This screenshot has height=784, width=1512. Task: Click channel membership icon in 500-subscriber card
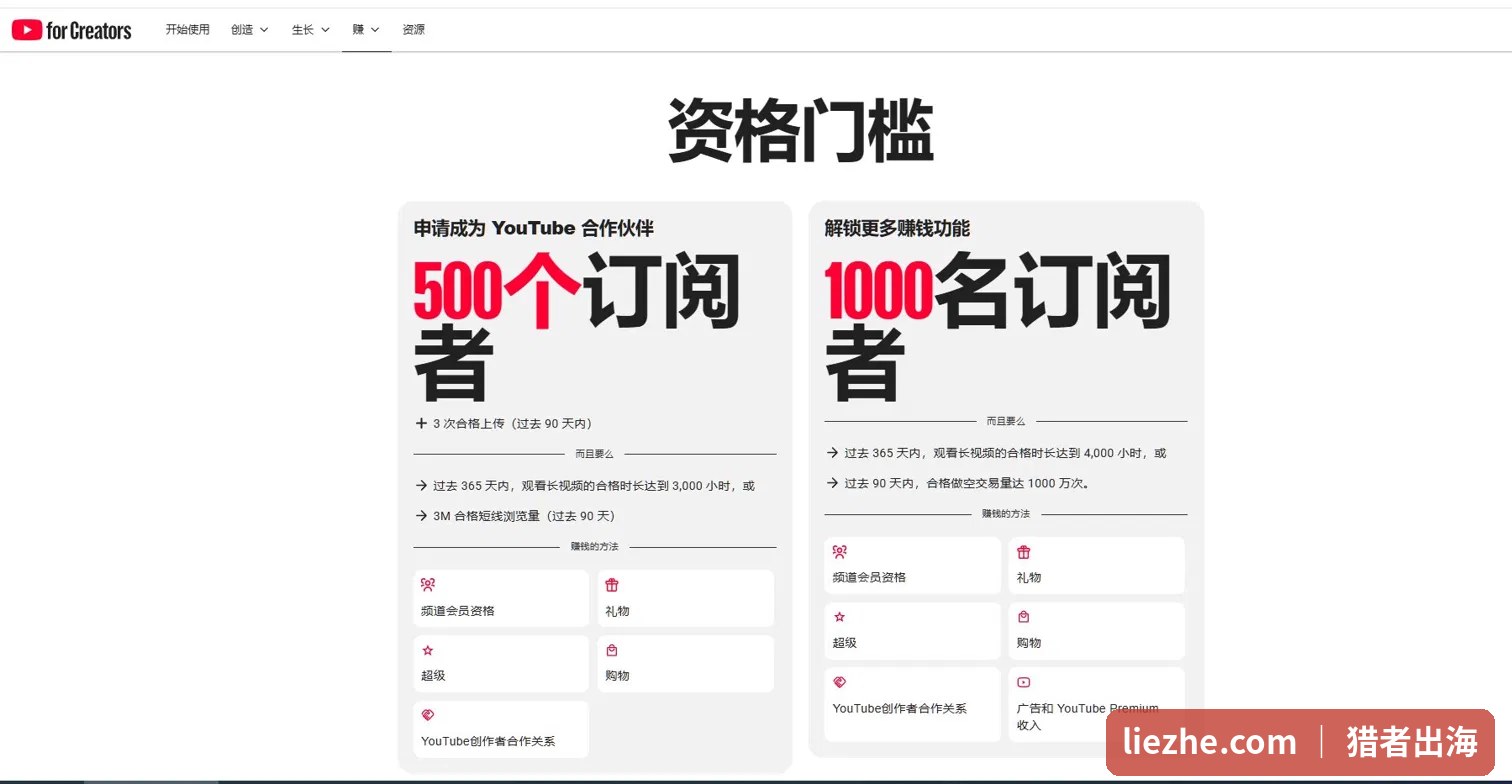pos(428,585)
